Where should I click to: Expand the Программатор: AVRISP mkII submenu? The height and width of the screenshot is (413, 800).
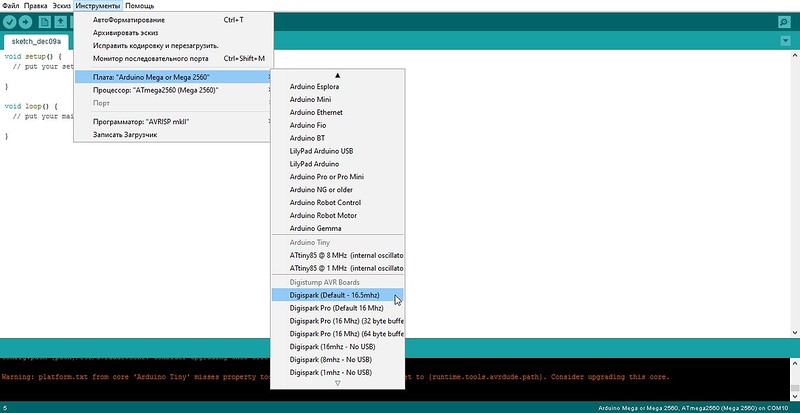(172, 122)
